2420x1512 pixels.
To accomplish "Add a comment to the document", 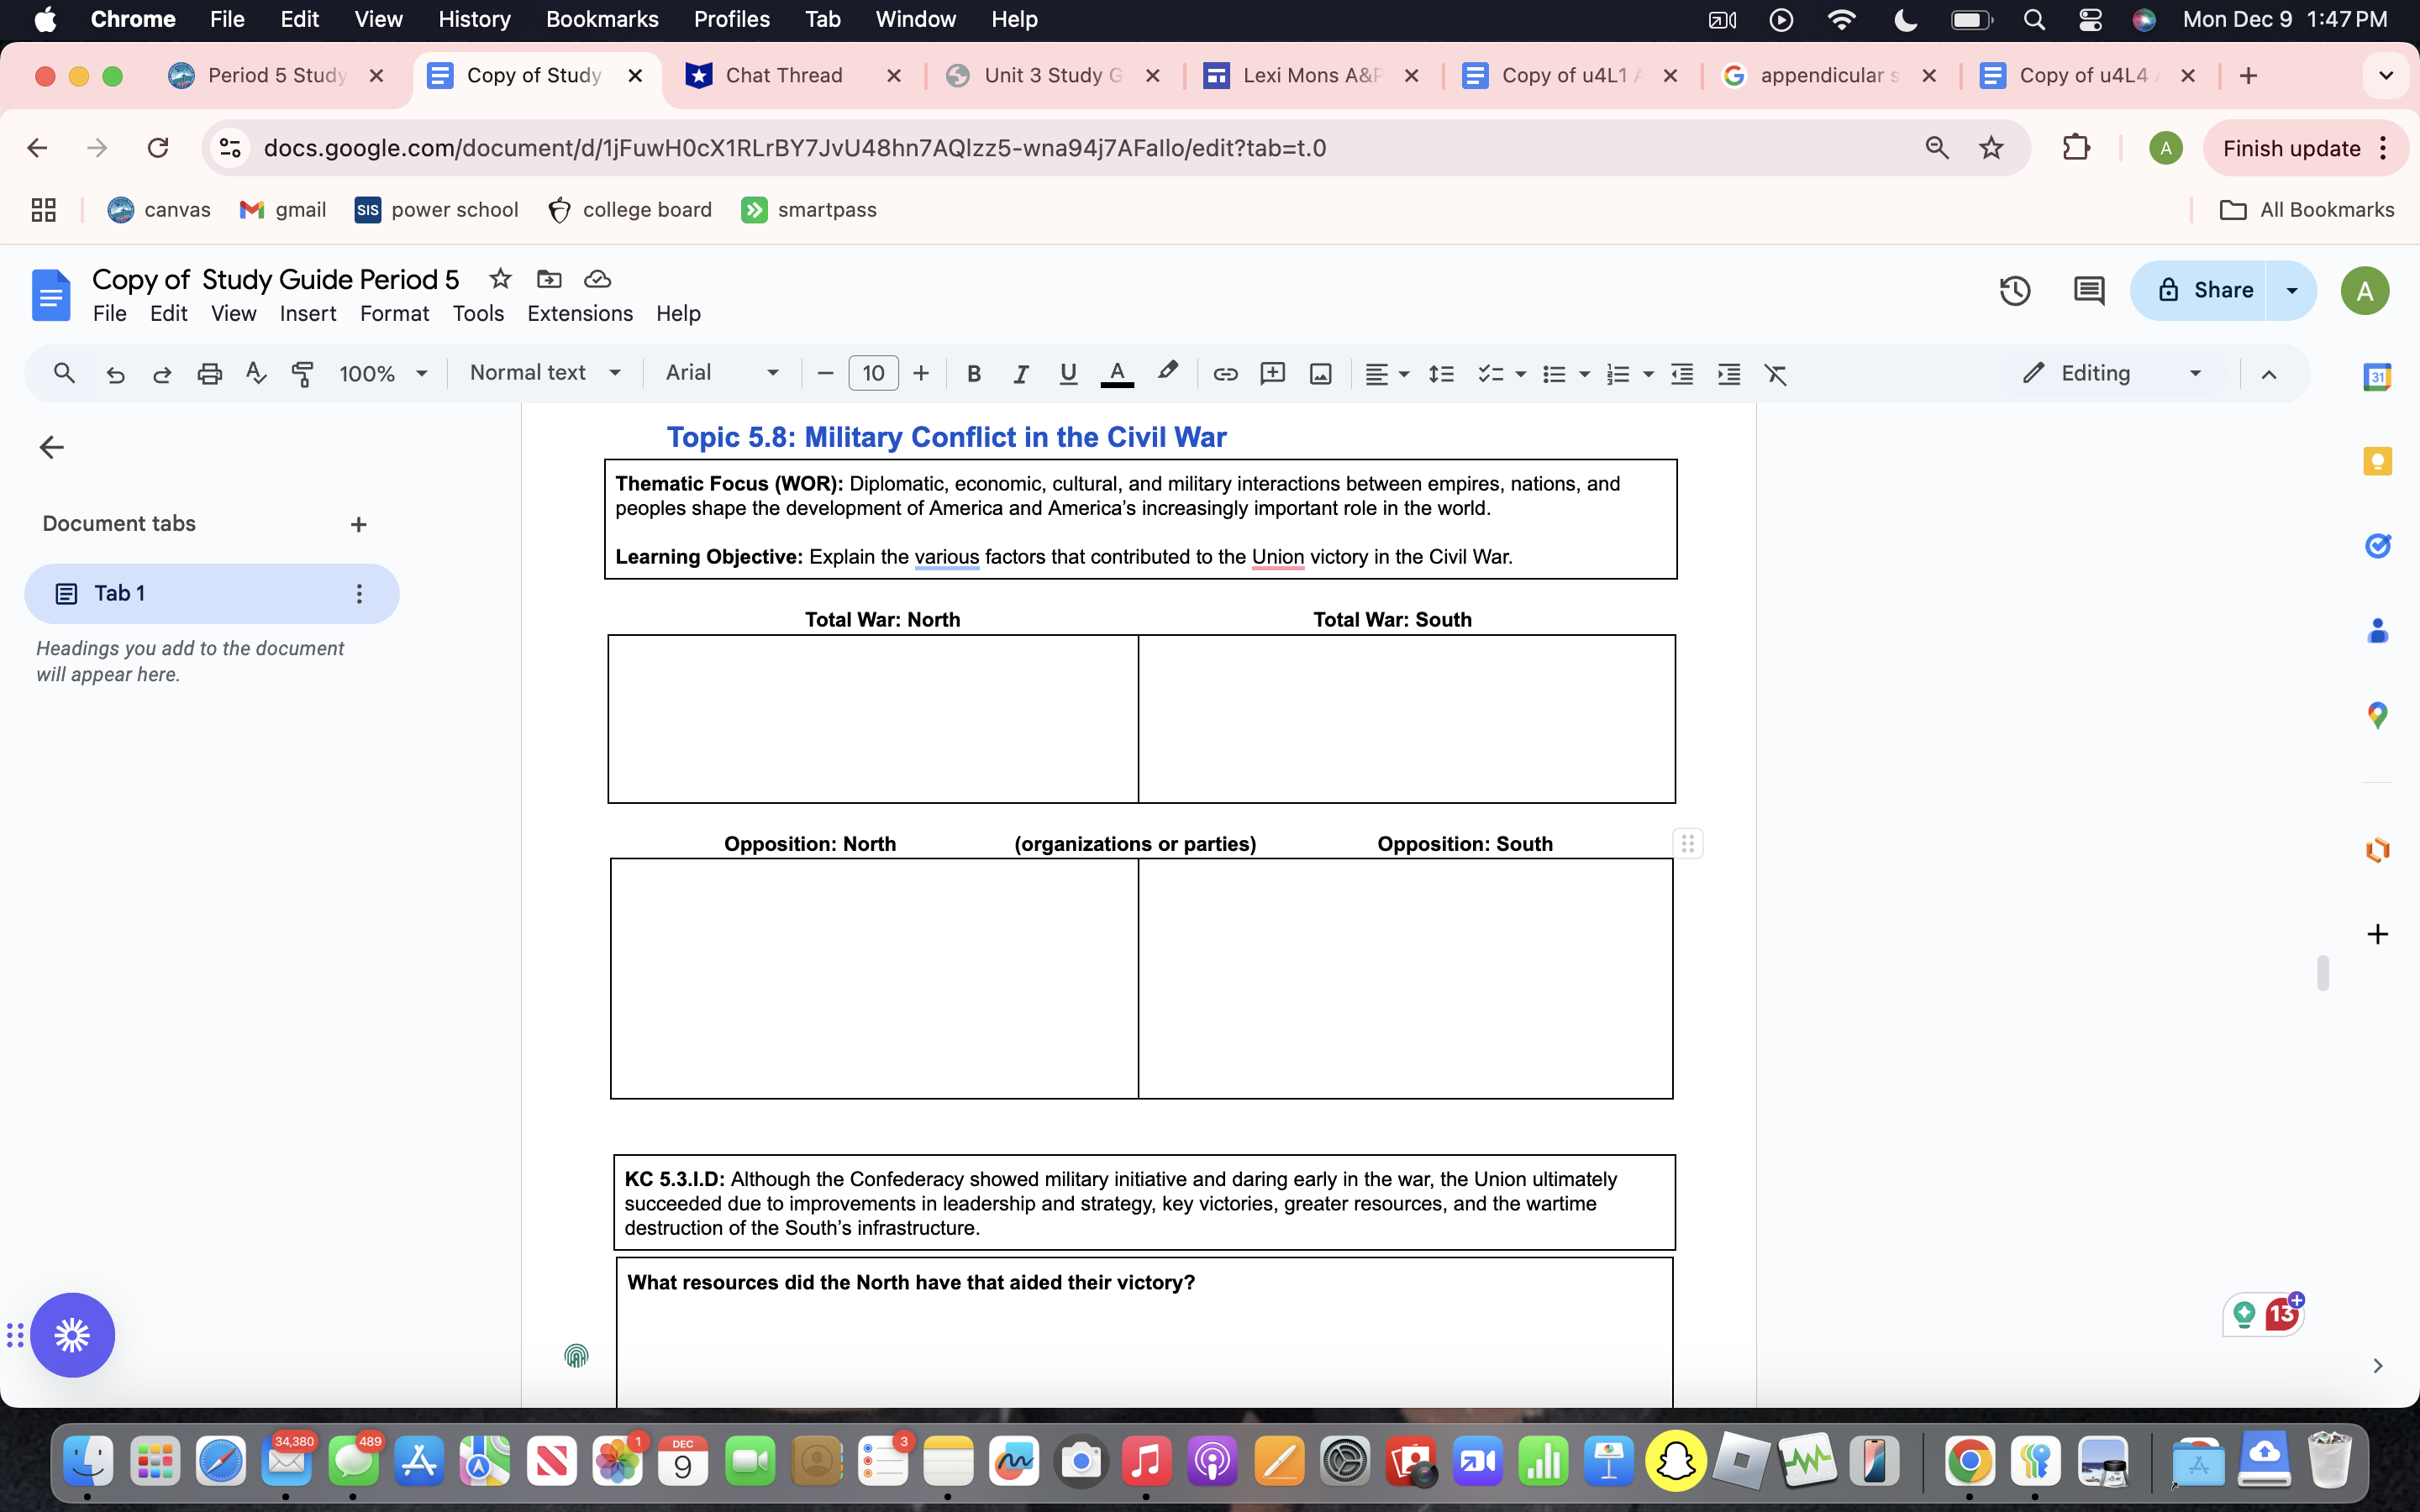I will [1272, 374].
